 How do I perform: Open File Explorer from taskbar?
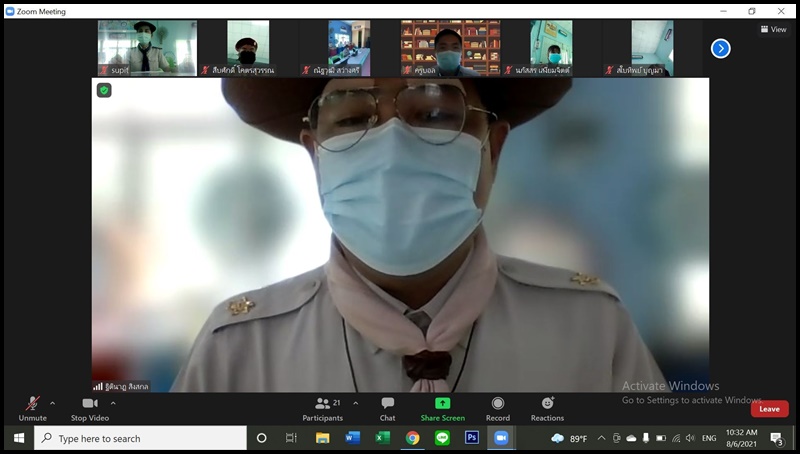322,438
